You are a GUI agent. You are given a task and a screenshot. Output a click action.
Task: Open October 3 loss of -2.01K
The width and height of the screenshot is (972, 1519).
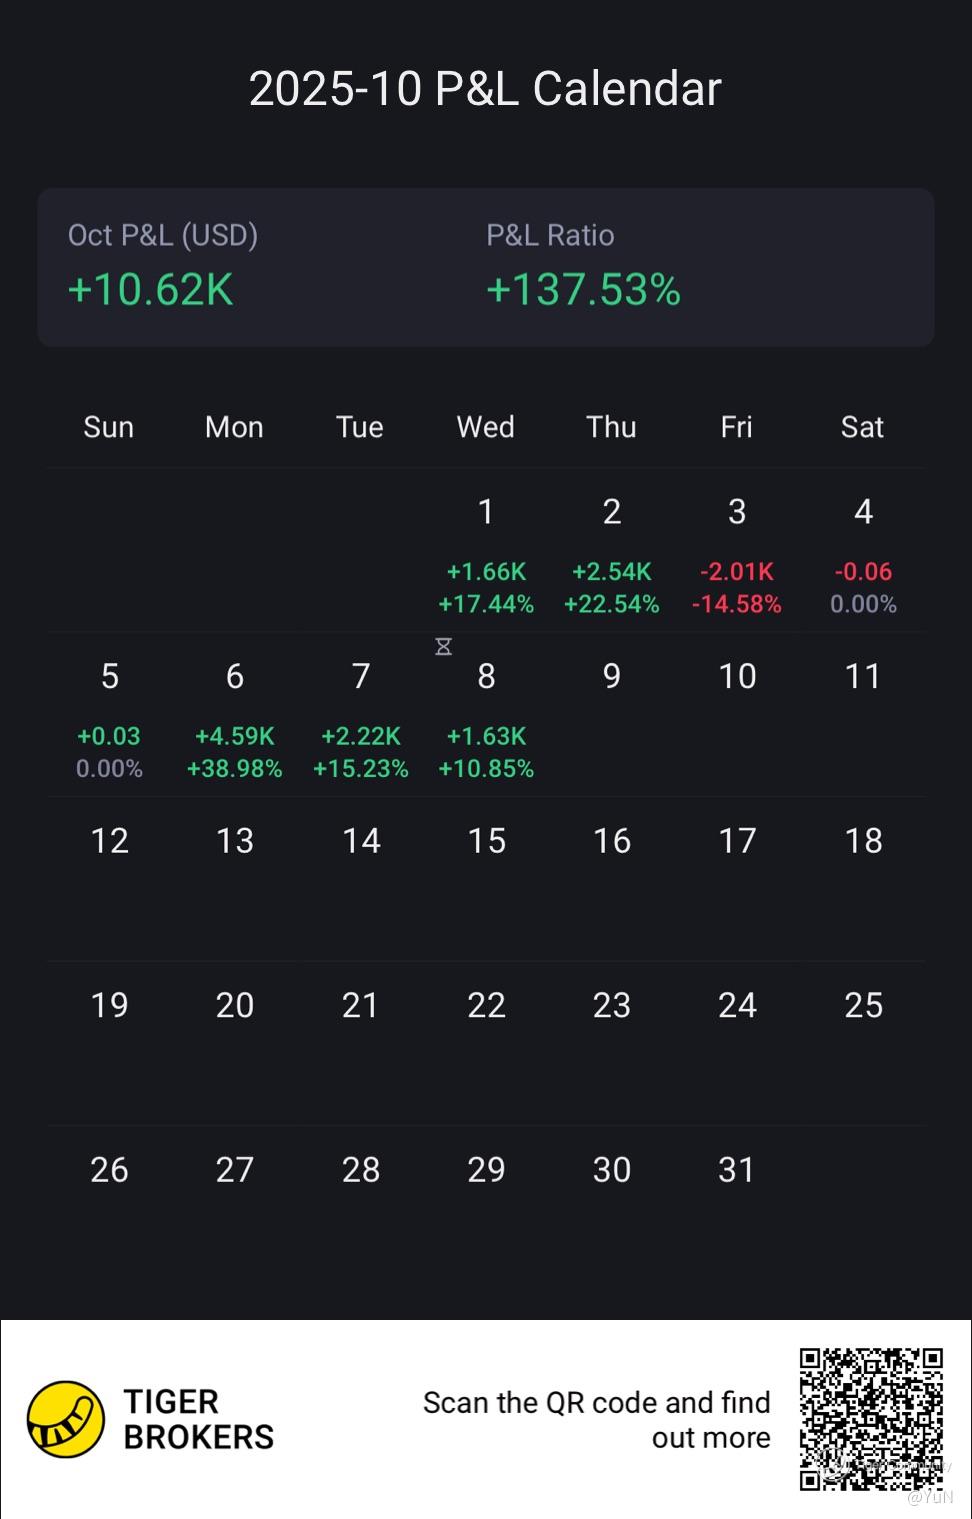tap(737, 556)
